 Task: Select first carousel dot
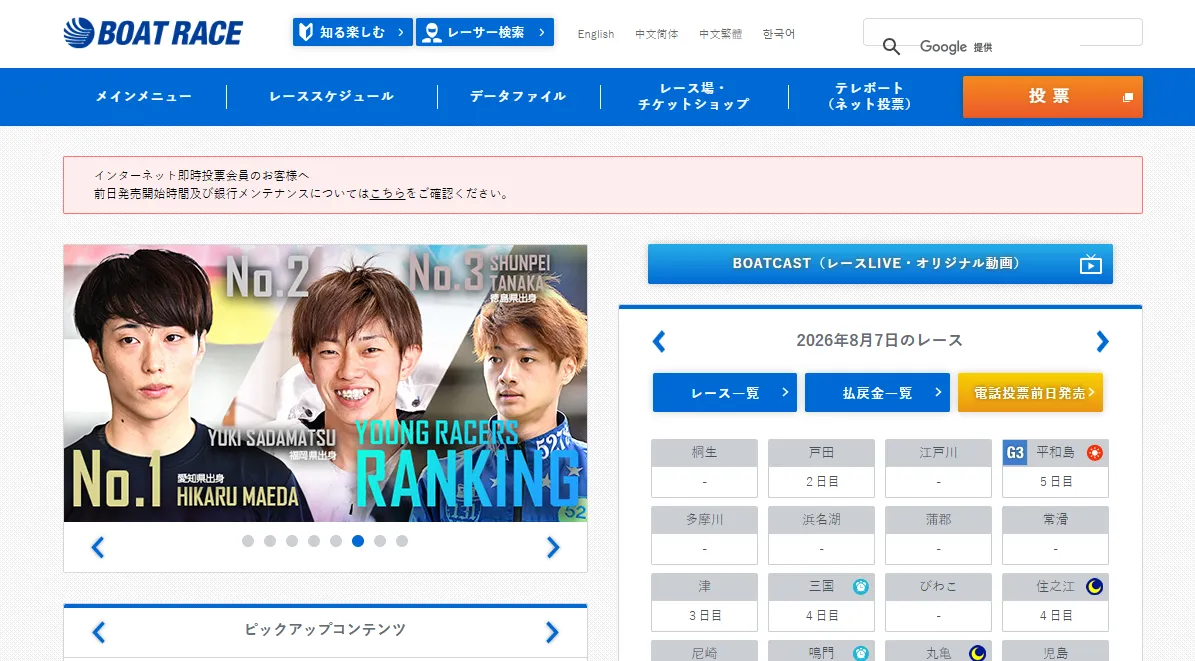[248, 541]
